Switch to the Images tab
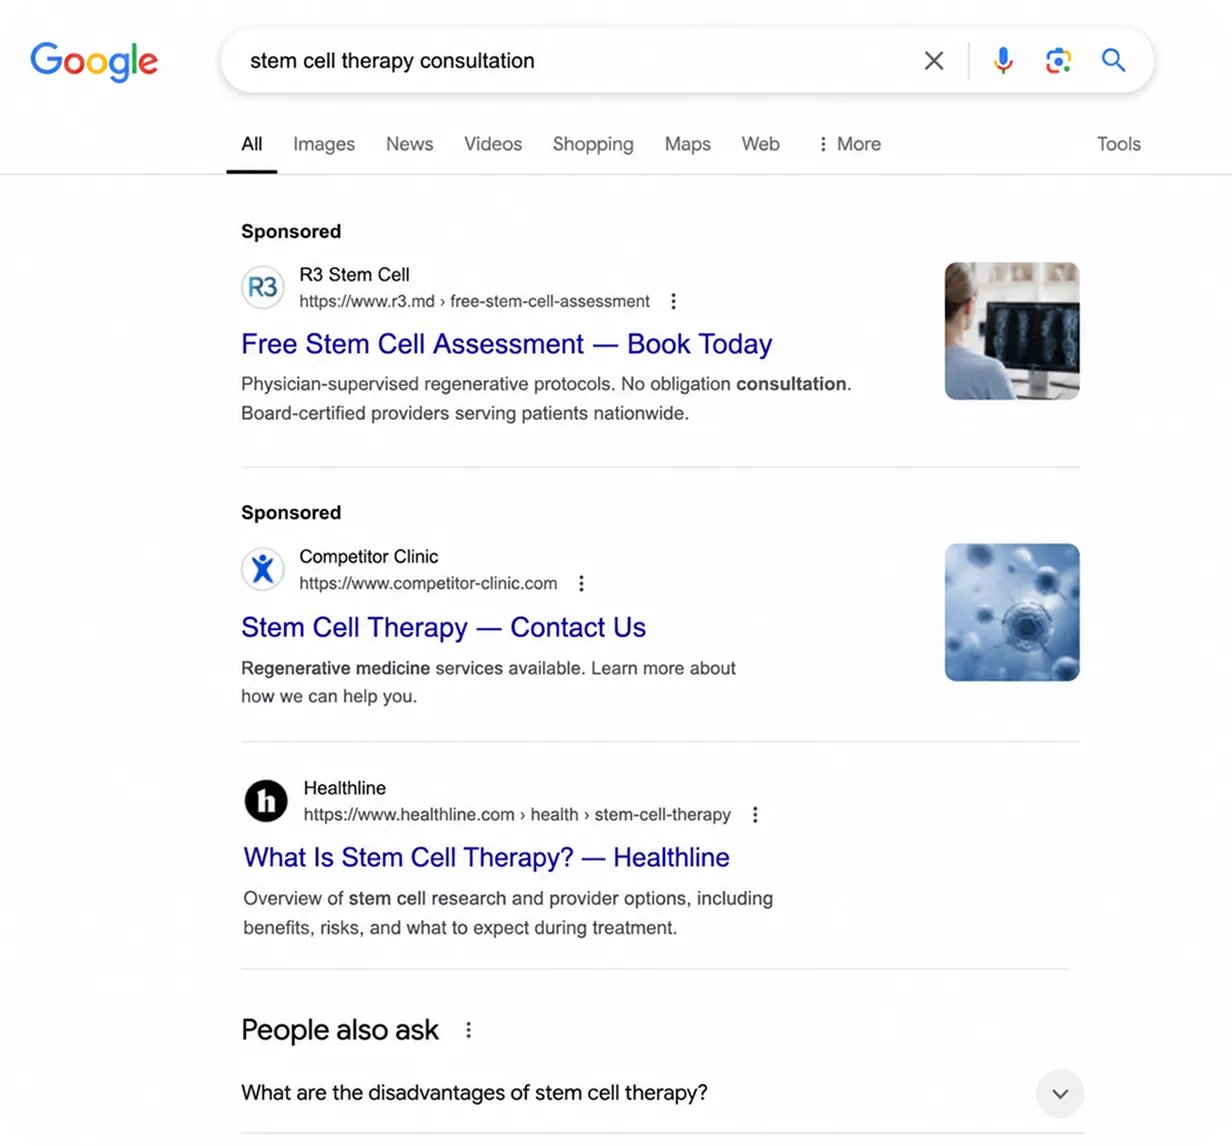The width and height of the screenshot is (1232, 1146). [x=324, y=144]
